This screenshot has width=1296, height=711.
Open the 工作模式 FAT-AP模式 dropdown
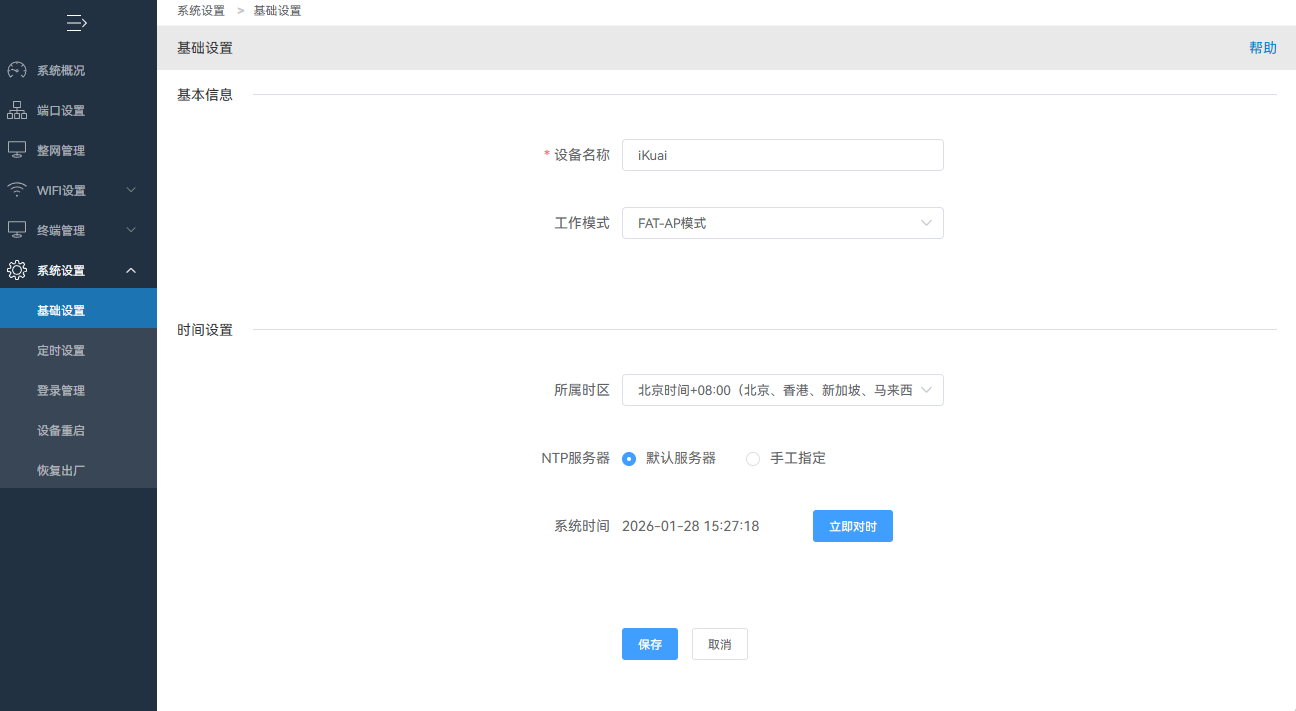pos(783,223)
